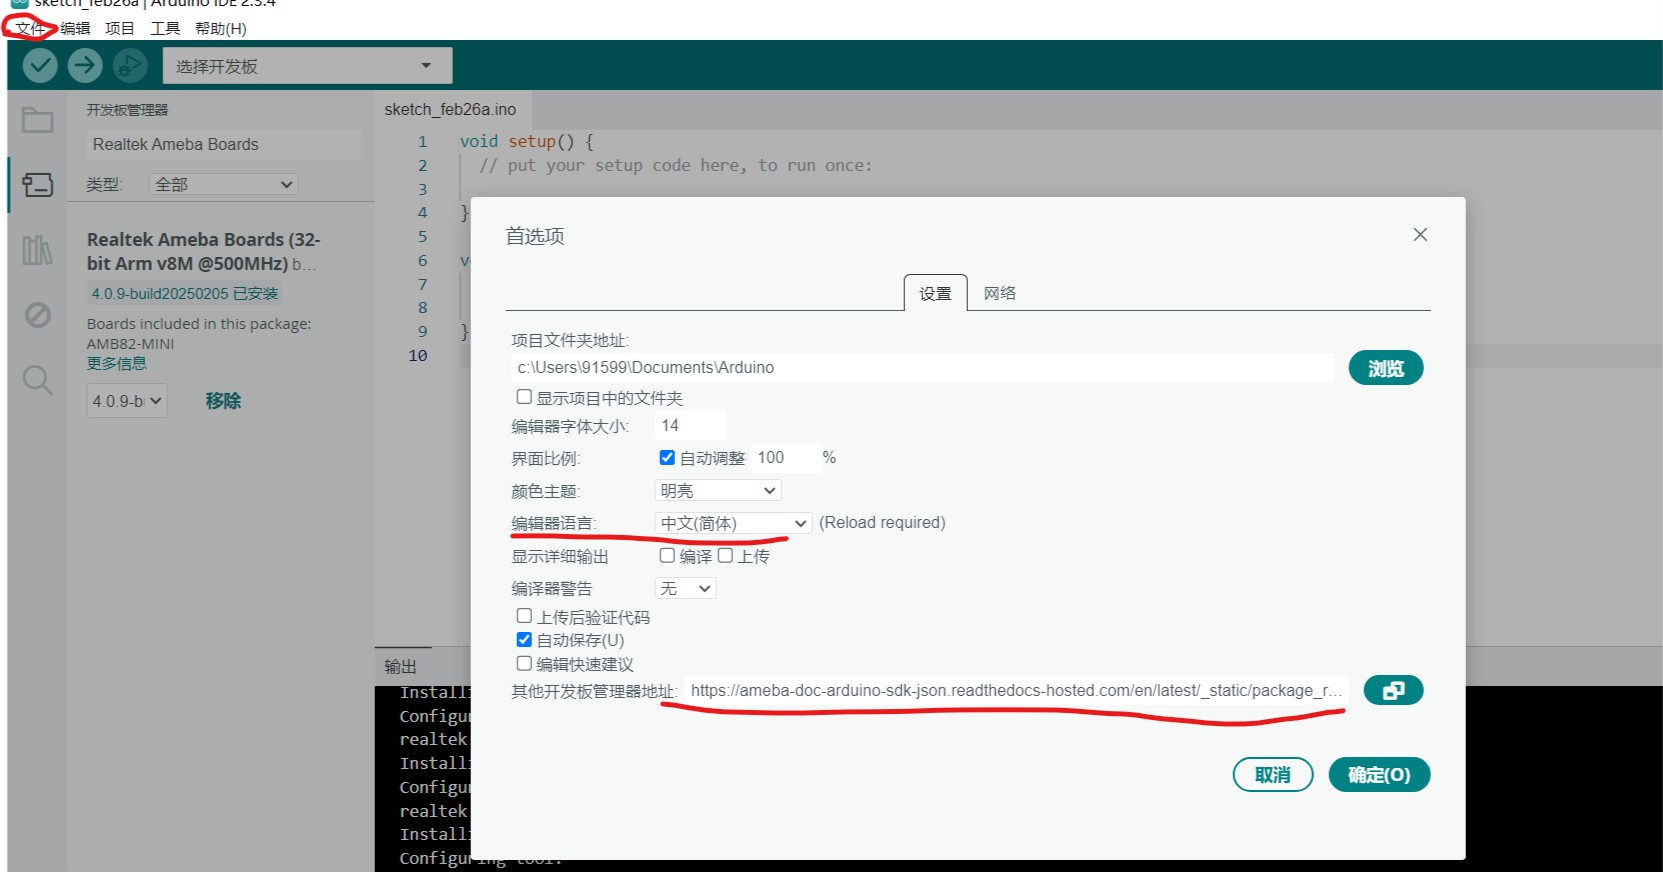The width and height of the screenshot is (1663, 872).
Task: Open the 工具 menu
Action: coord(165,28)
